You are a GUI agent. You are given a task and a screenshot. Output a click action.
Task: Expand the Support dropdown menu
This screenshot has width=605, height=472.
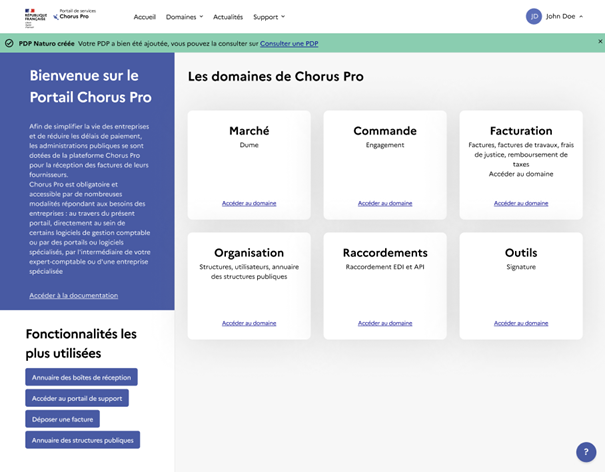pos(269,17)
